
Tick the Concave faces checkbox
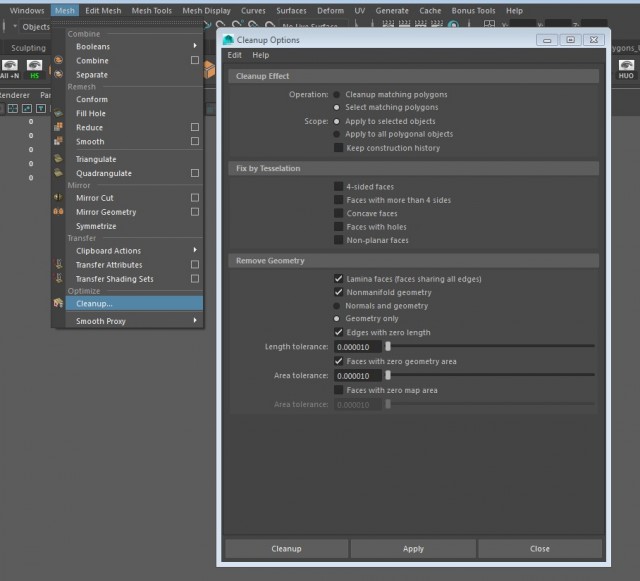[338, 213]
